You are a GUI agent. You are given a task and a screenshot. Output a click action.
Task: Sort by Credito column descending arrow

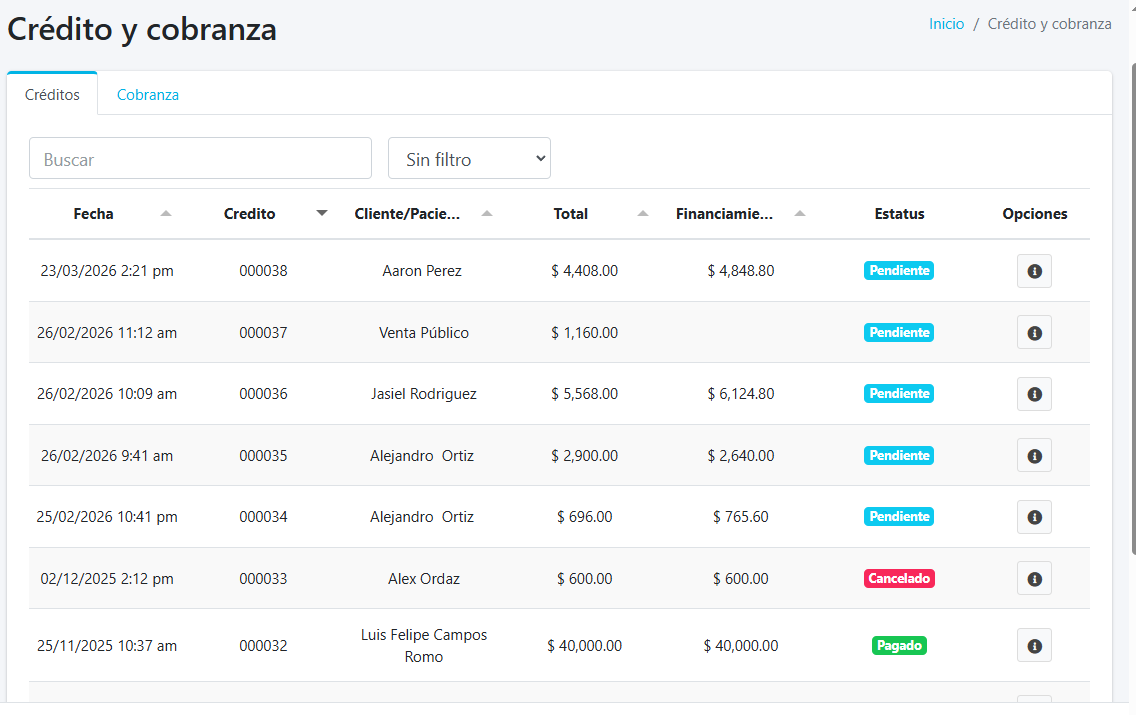(321, 213)
